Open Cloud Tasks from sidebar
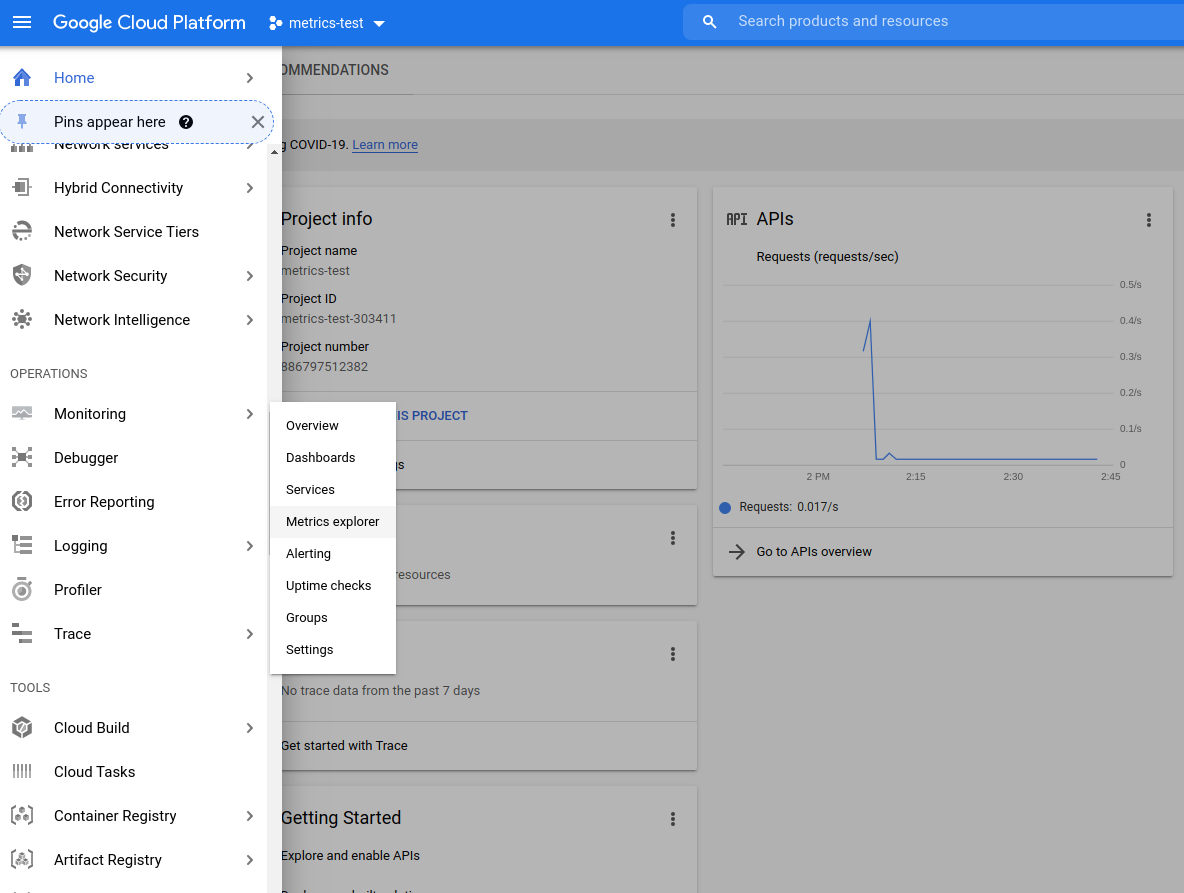 pos(94,771)
